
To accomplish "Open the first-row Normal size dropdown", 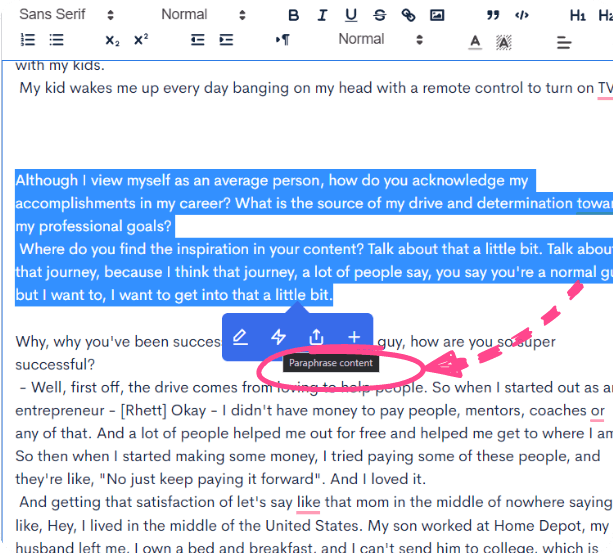I will pyautogui.click(x=203, y=15).
